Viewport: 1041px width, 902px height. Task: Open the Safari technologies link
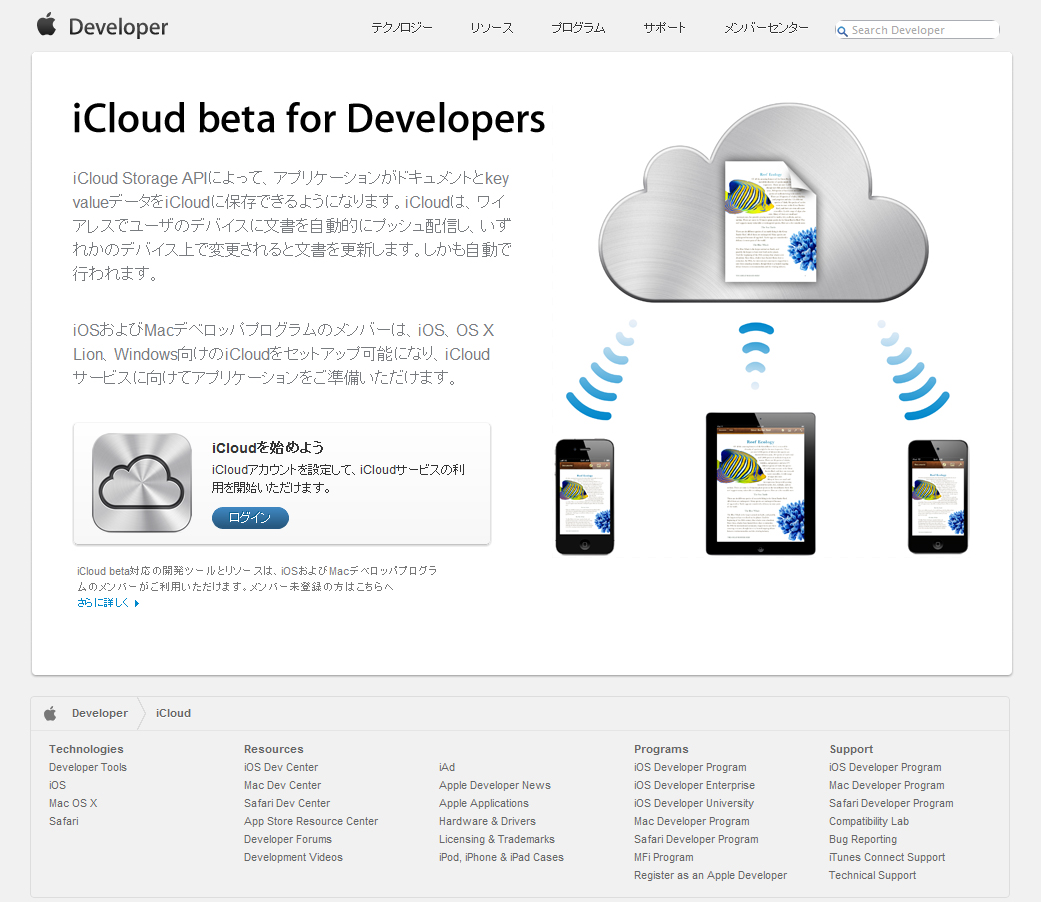(x=64, y=821)
